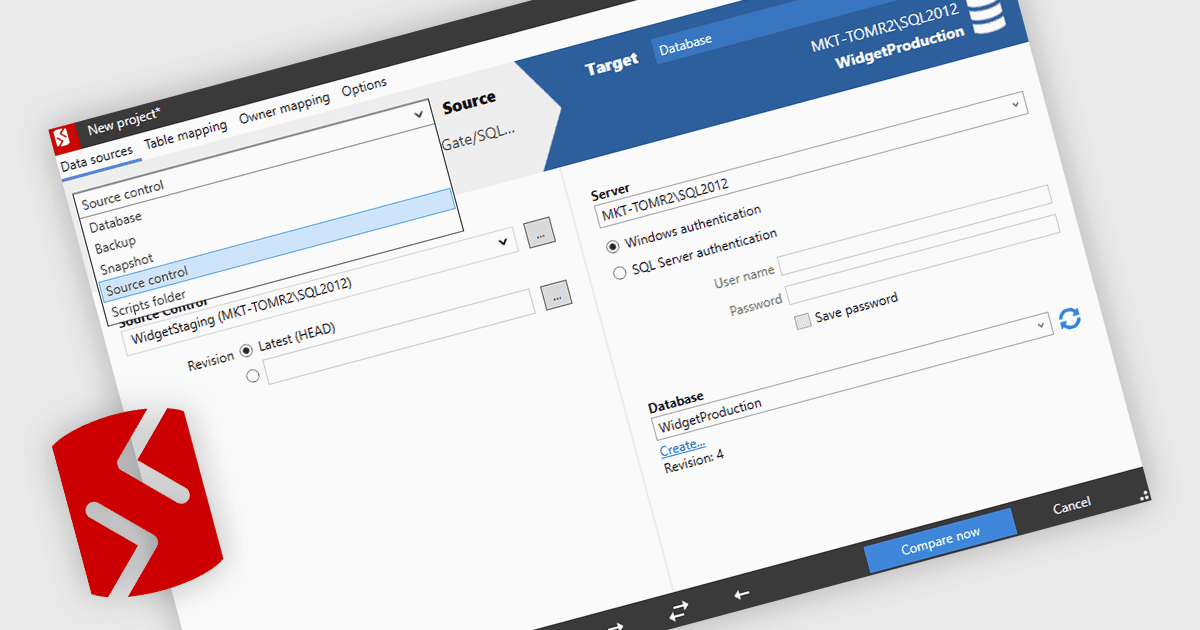This screenshot has height=630, width=1200.
Task: Open the Data sources tab
Action: click(96, 159)
